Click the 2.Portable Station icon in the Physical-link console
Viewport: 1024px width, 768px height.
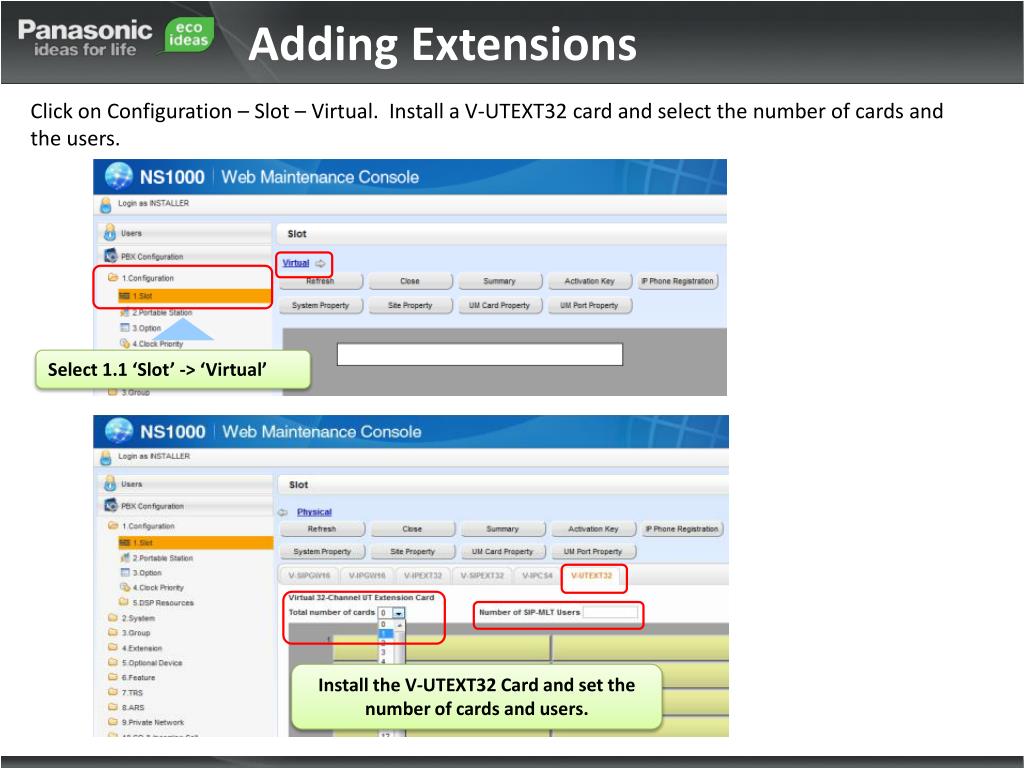click(x=125, y=558)
